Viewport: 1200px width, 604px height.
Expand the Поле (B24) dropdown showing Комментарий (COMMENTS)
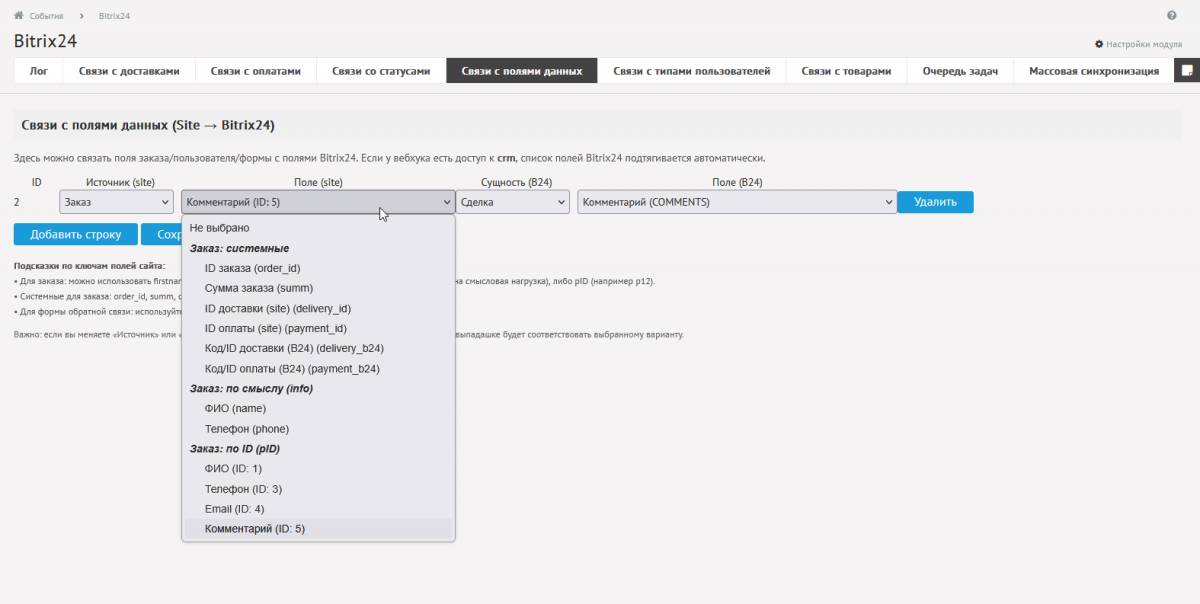click(737, 202)
